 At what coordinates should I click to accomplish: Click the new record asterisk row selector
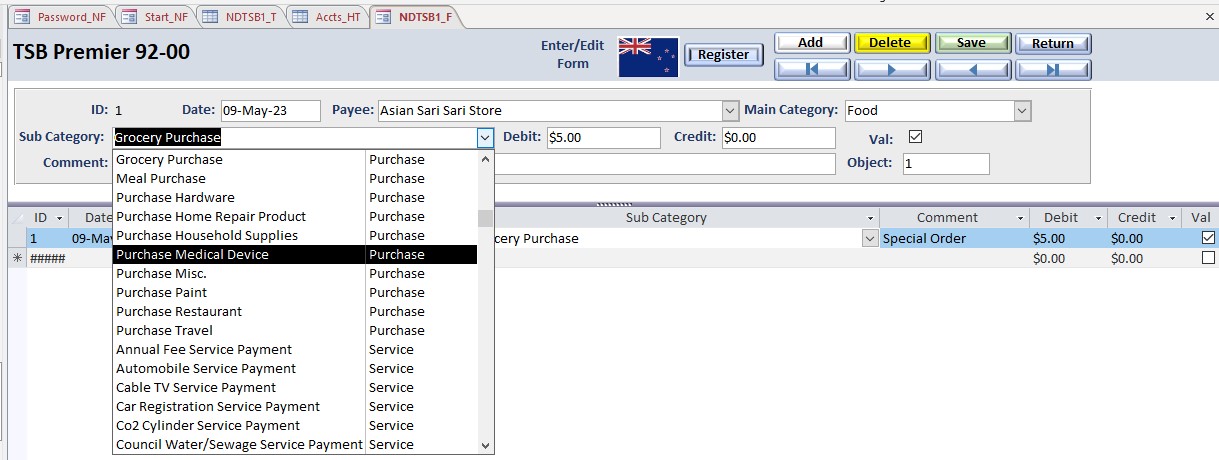click(x=17, y=259)
